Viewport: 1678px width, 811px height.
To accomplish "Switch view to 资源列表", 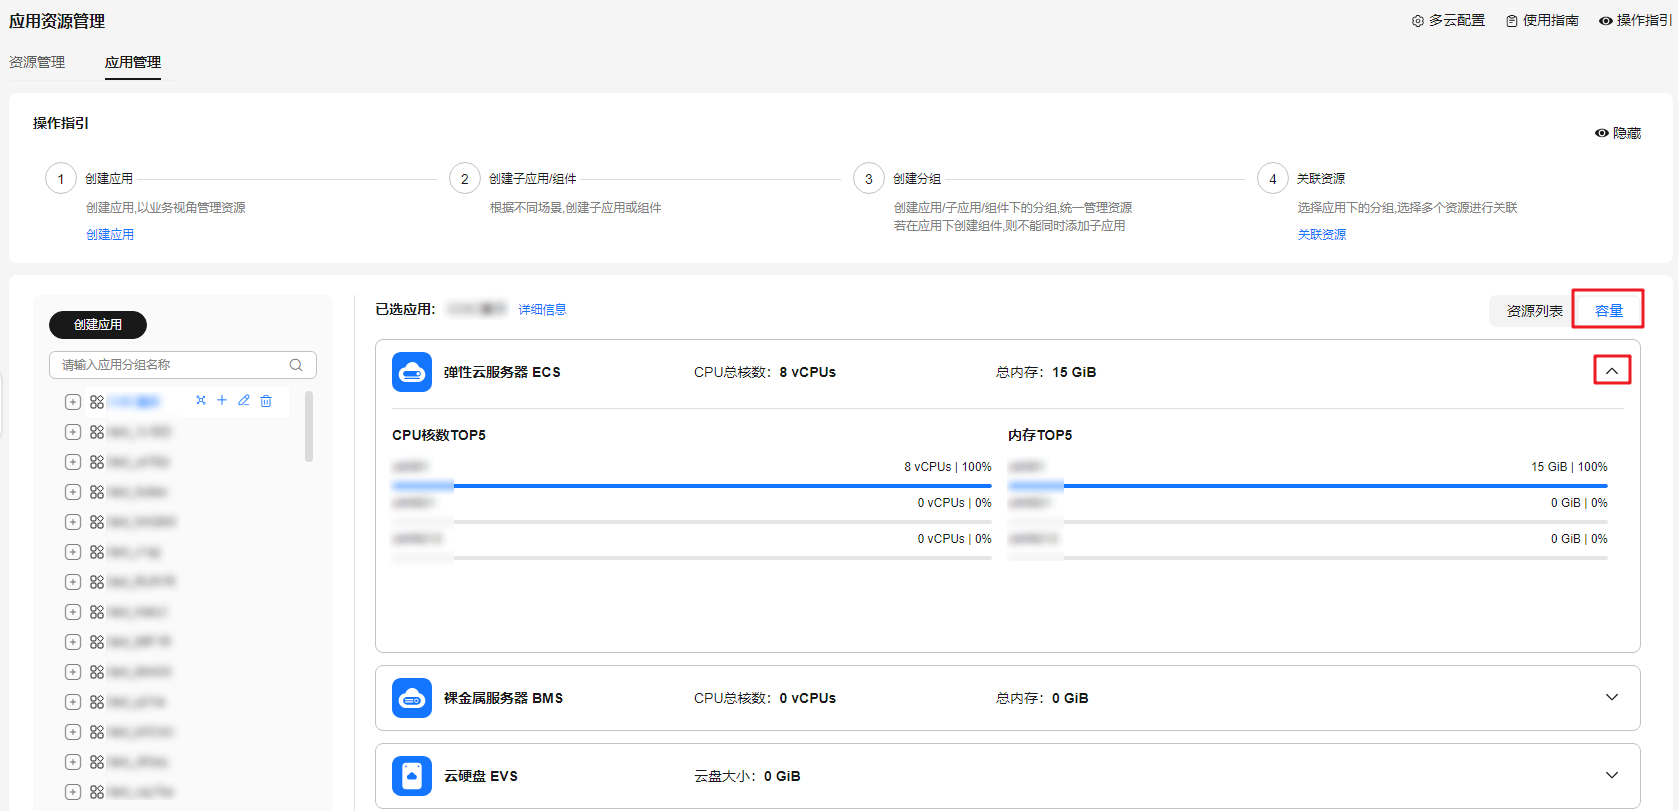I will coord(1534,311).
